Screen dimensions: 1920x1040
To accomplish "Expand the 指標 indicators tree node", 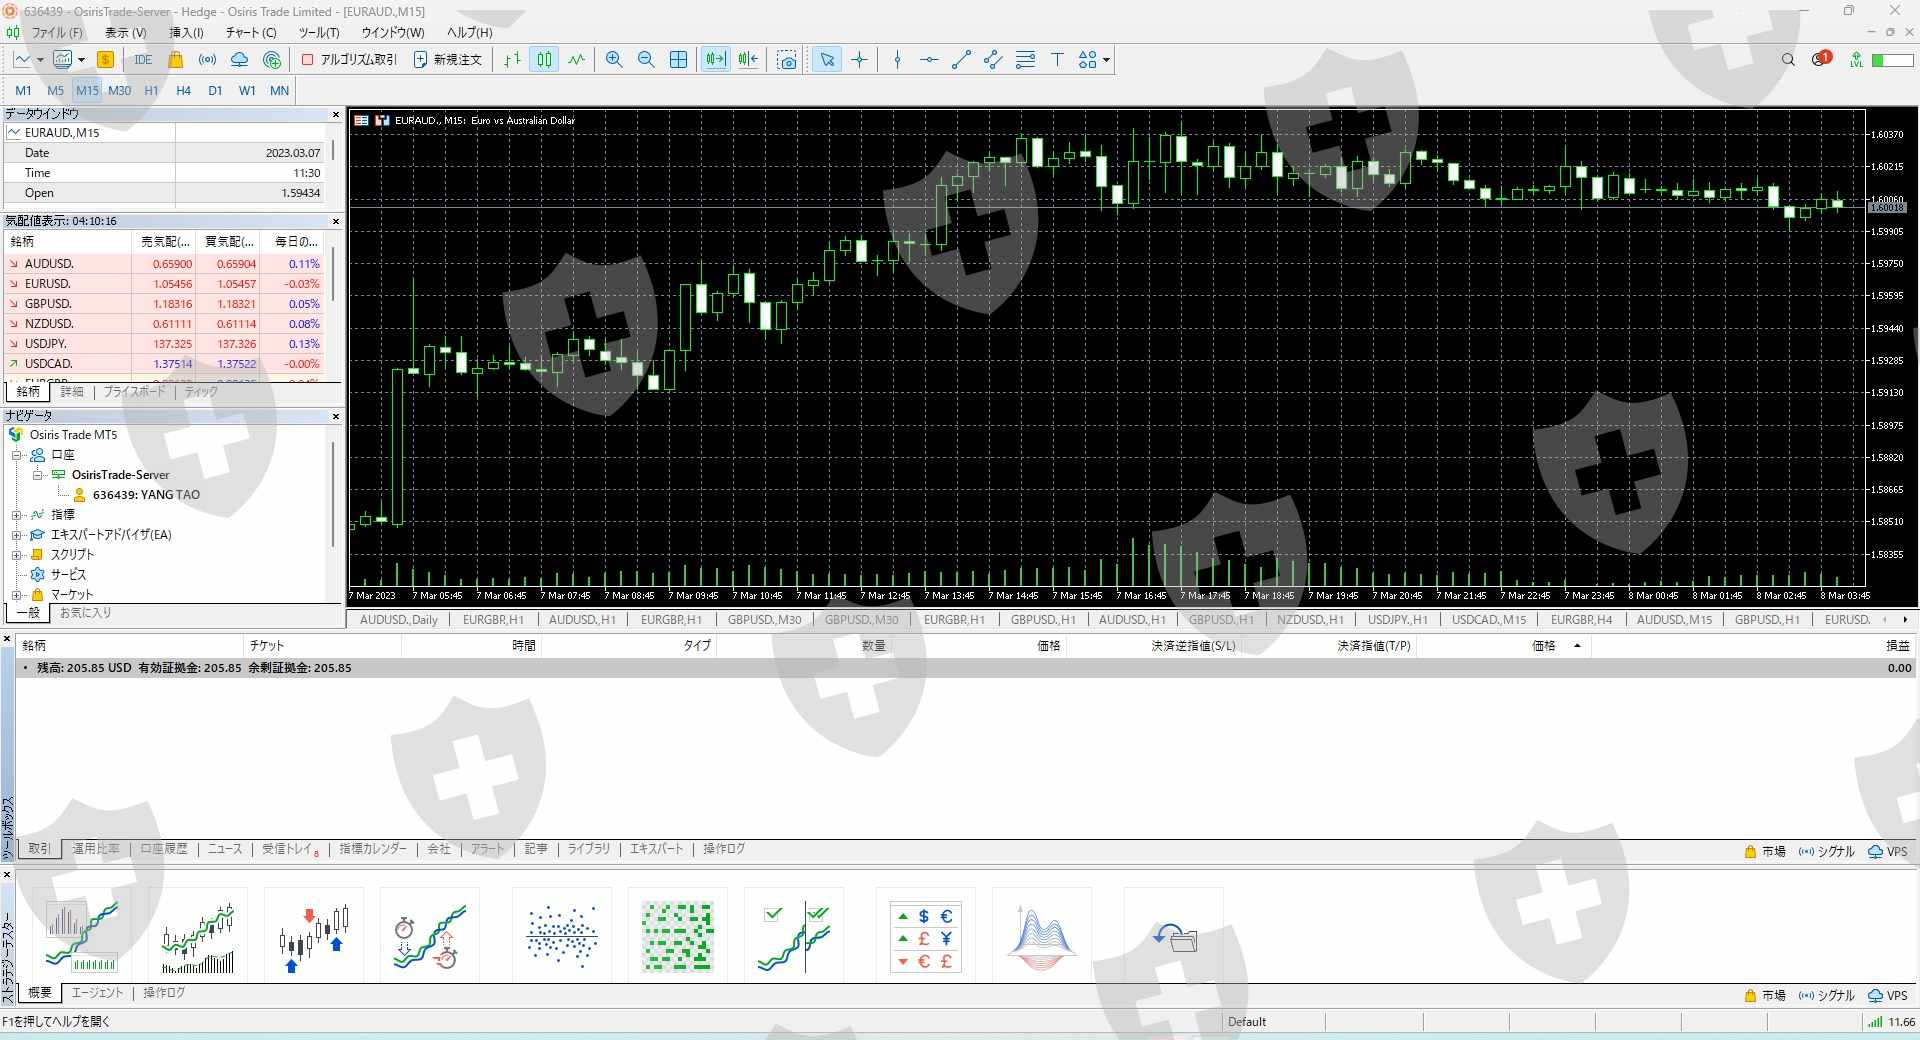I will 16,515.
